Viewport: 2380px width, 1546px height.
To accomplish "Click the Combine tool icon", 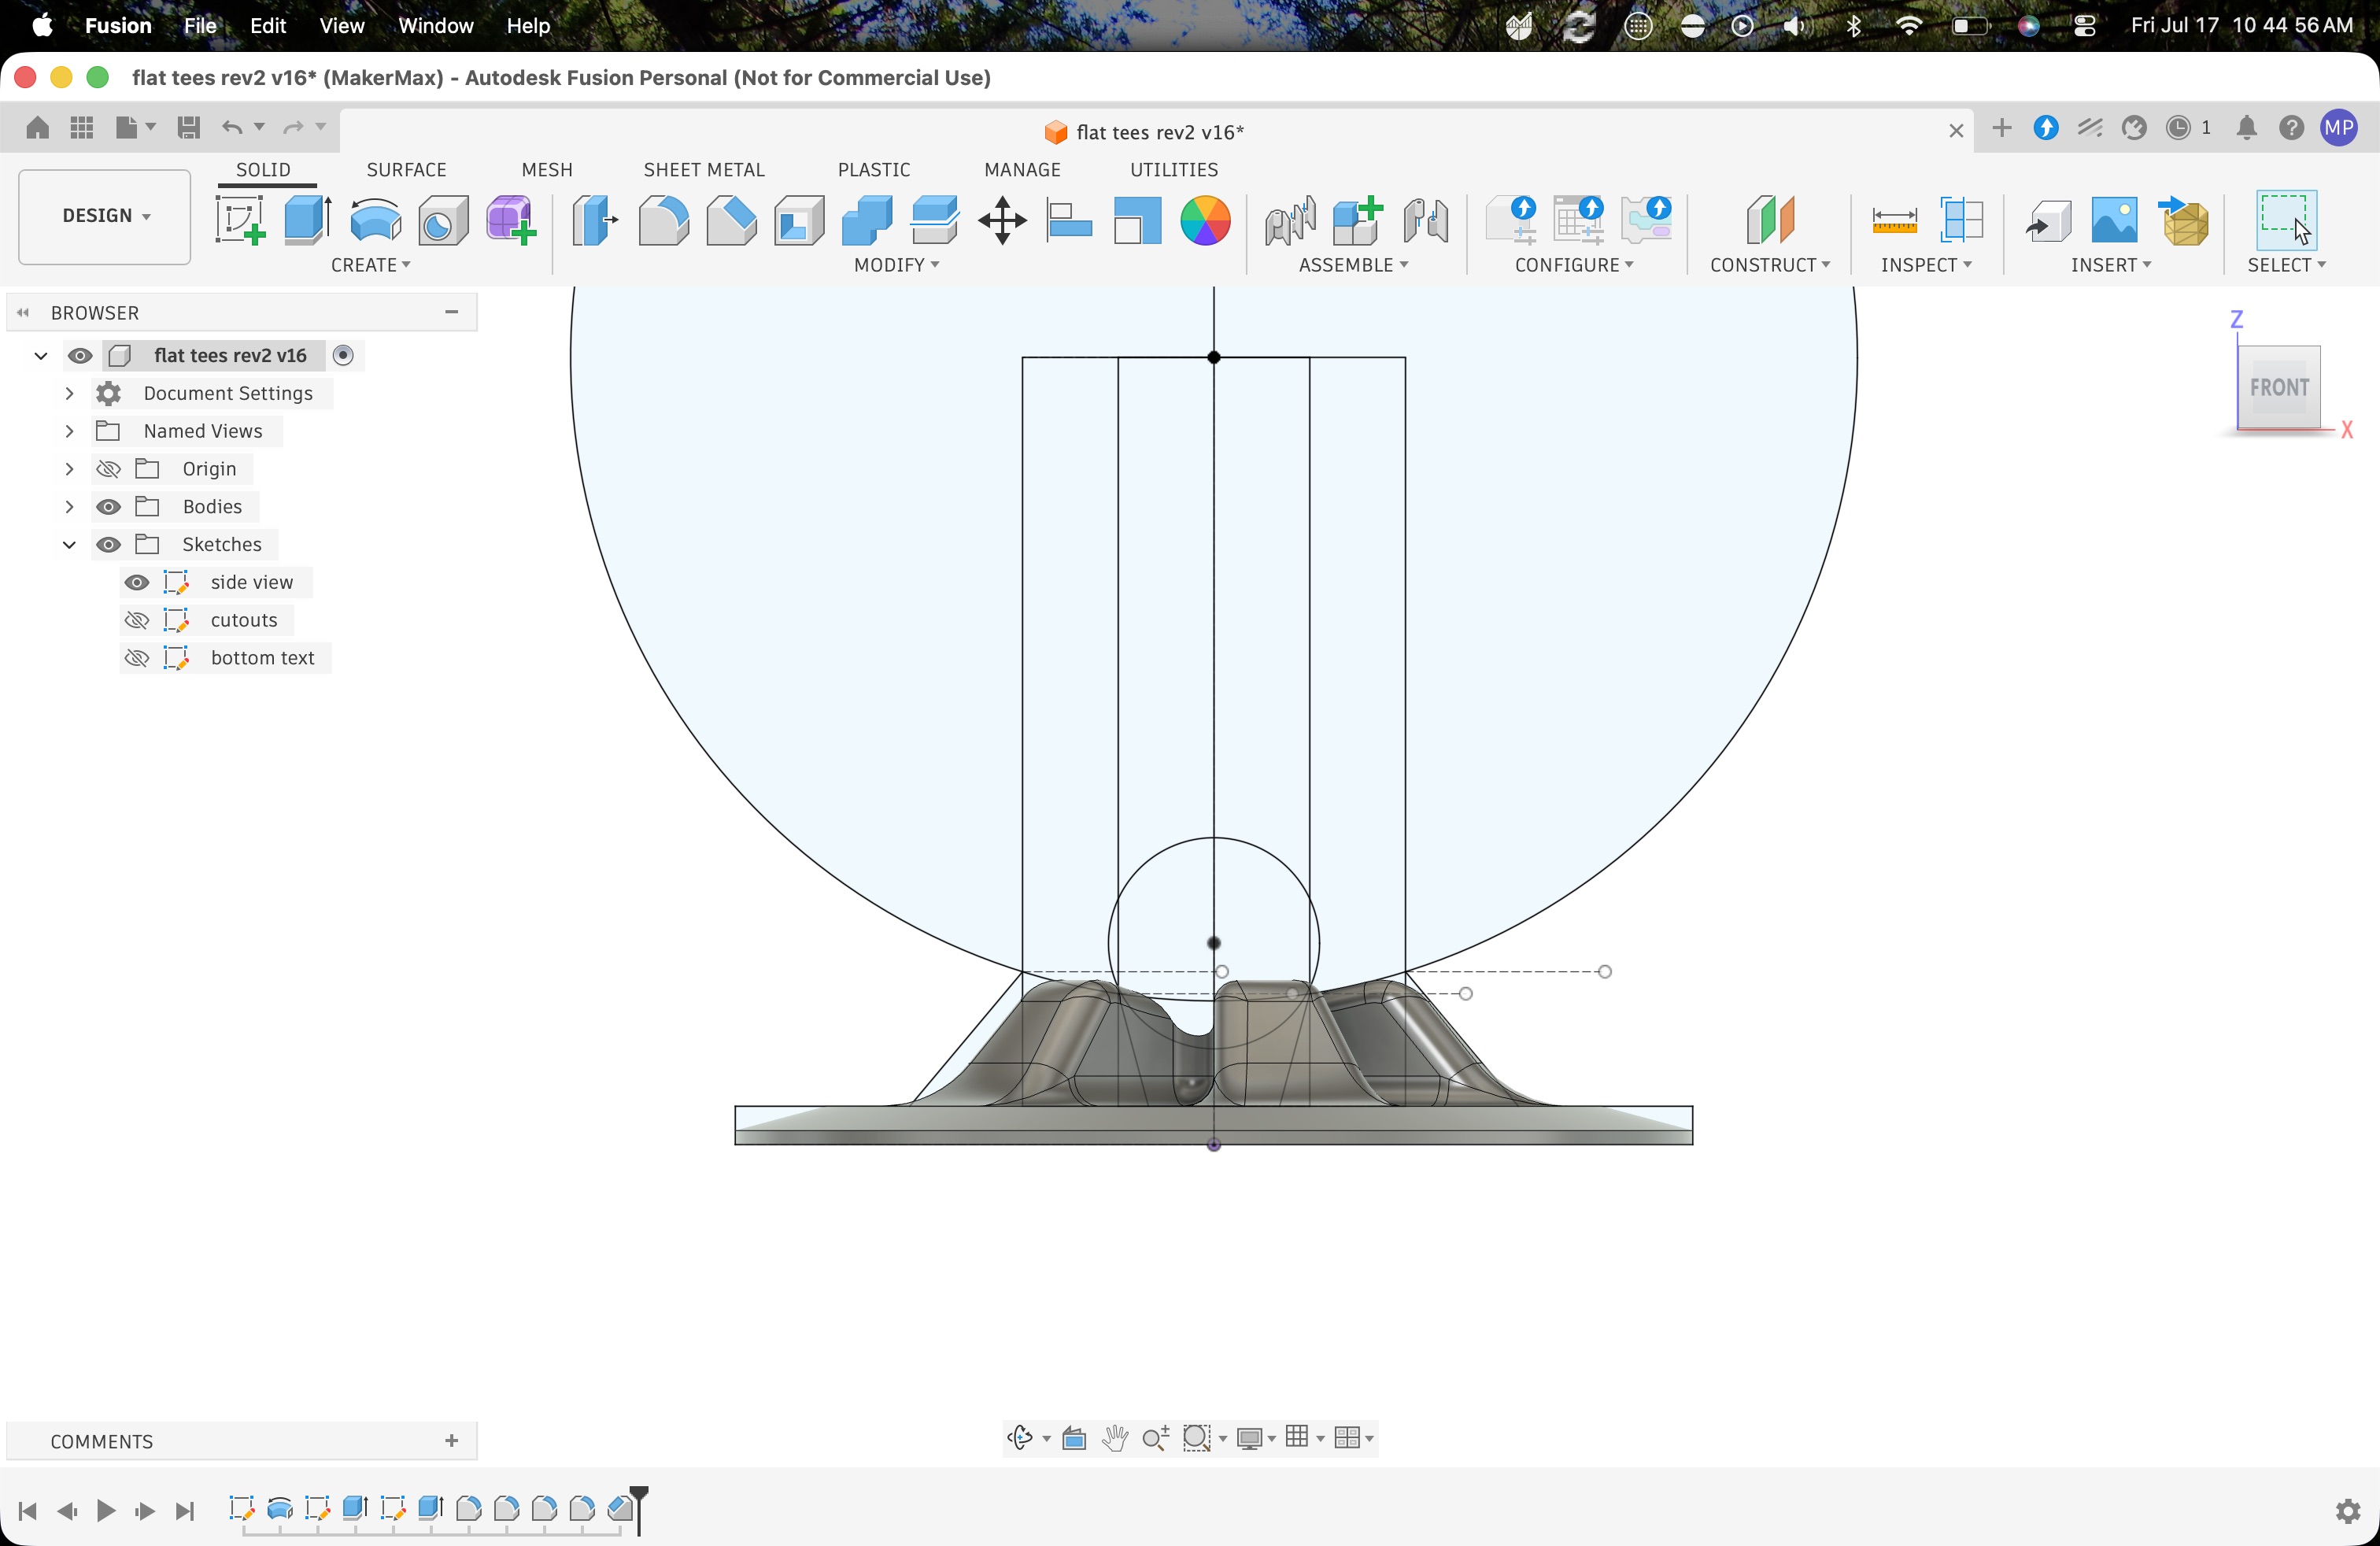I will 867,220.
